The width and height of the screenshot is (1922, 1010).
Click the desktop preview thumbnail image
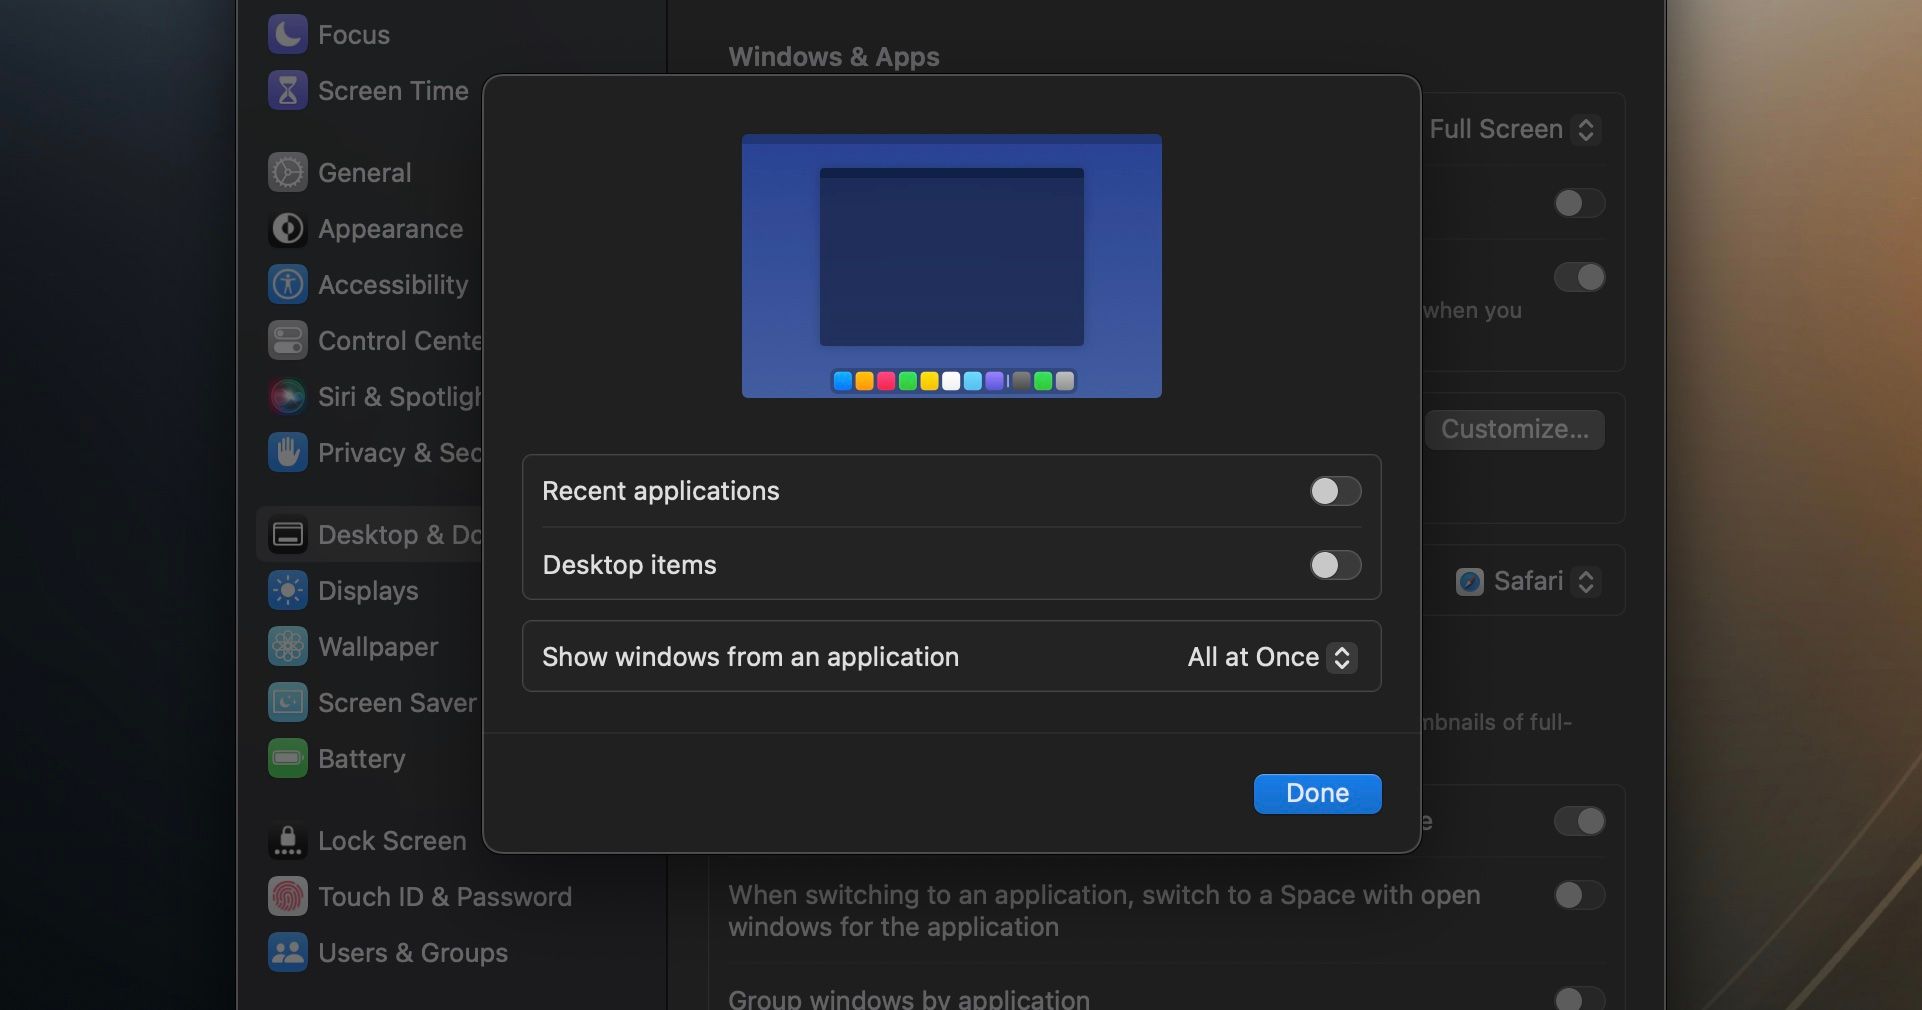951,266
